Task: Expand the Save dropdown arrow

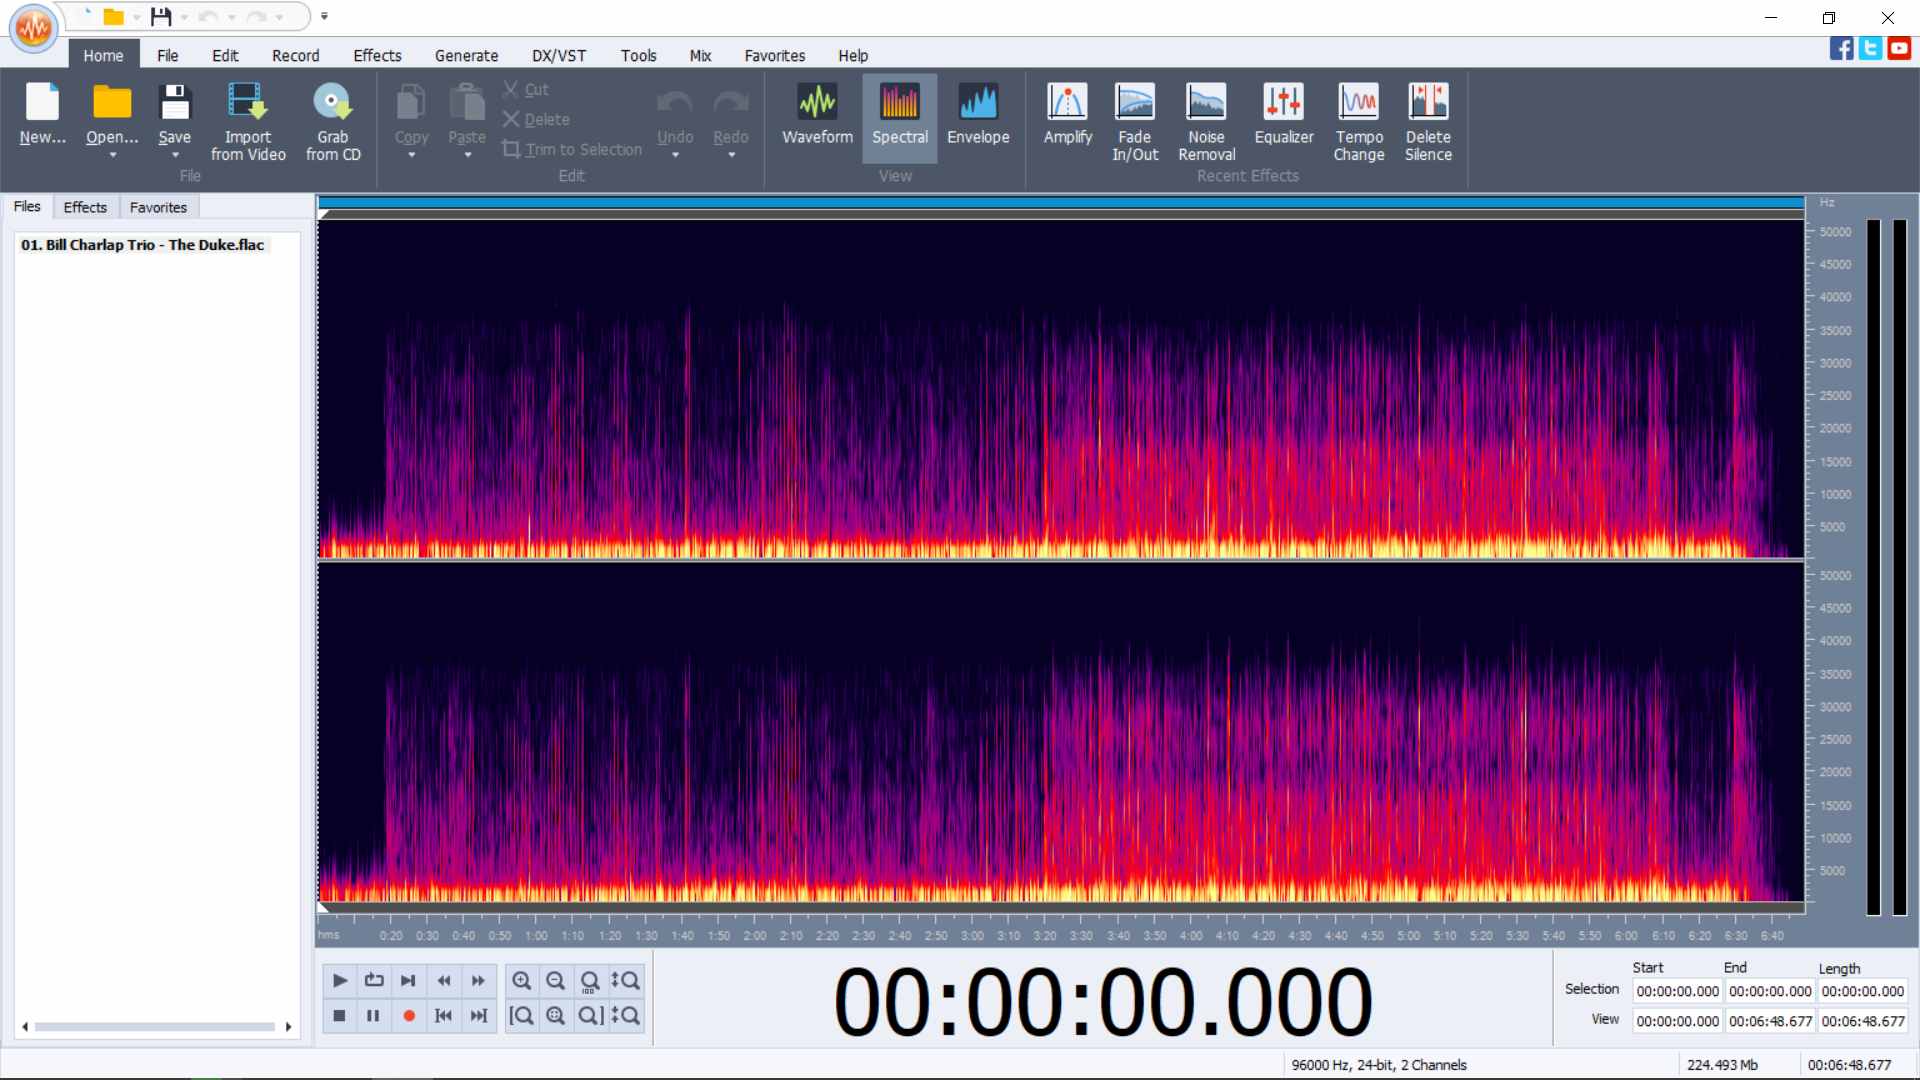Action: tap(175, 155)
